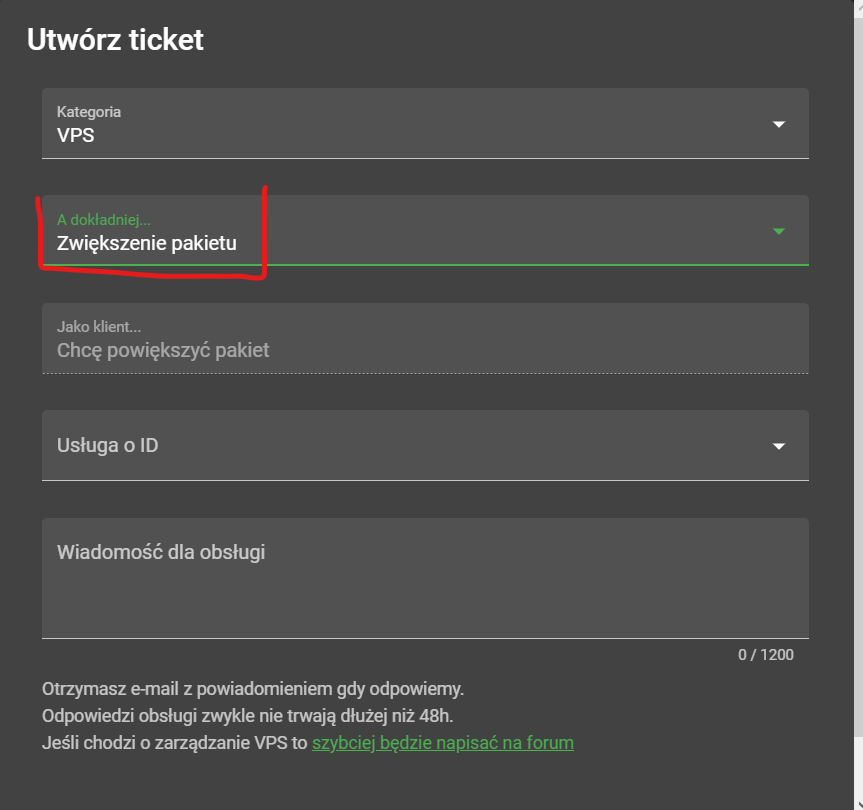Open the Usługa o ID combo box
The width and height of the screenshot is (863, 810).
tap(400, 446)
